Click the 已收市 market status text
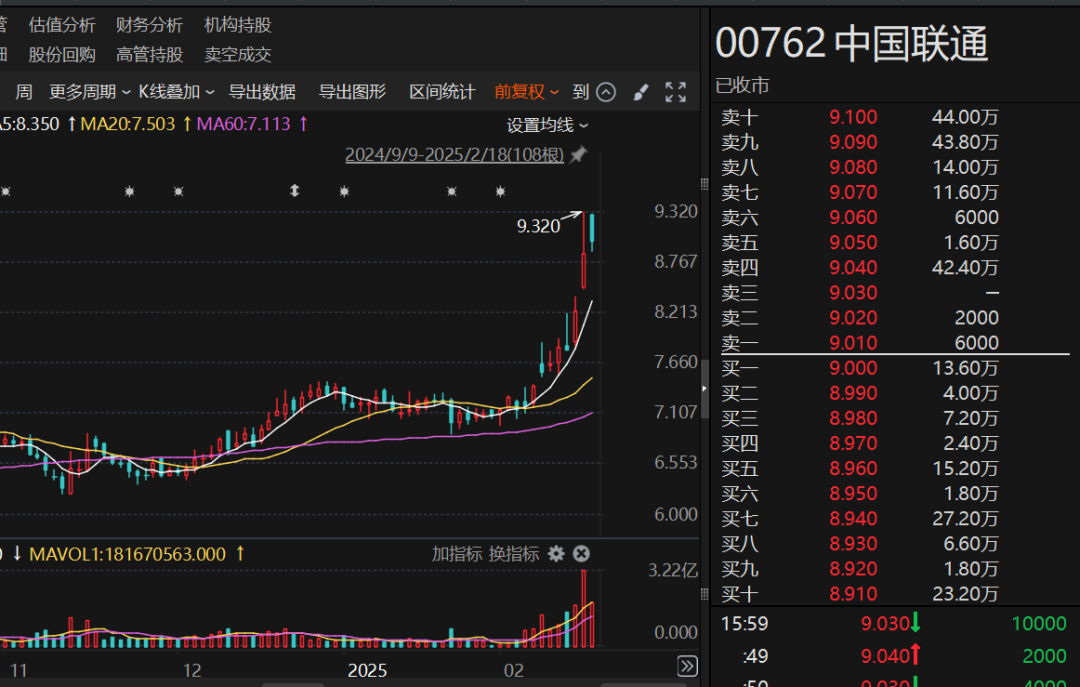 point(742,85)
